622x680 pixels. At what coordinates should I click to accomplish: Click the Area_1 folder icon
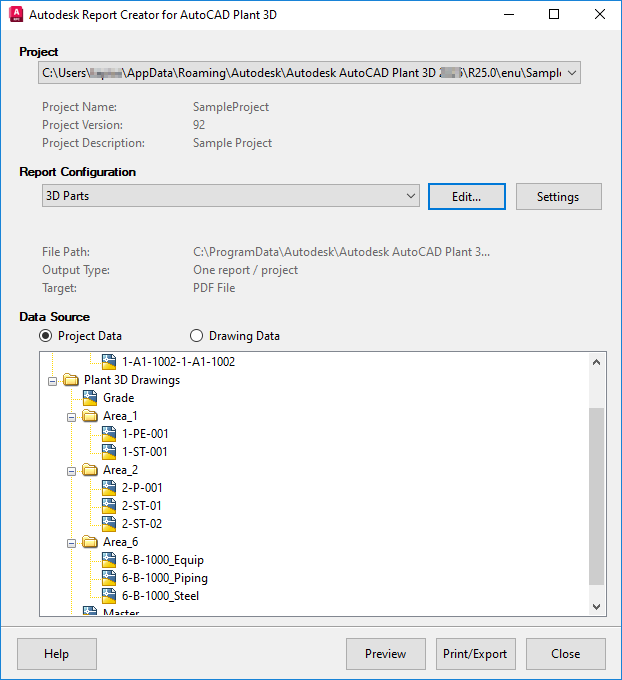[90, 416]
